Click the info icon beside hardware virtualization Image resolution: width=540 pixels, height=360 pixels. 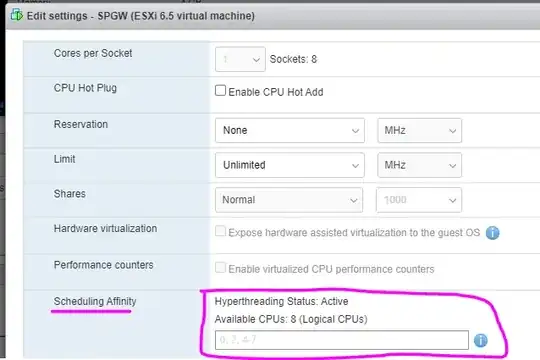pos(492,233)
